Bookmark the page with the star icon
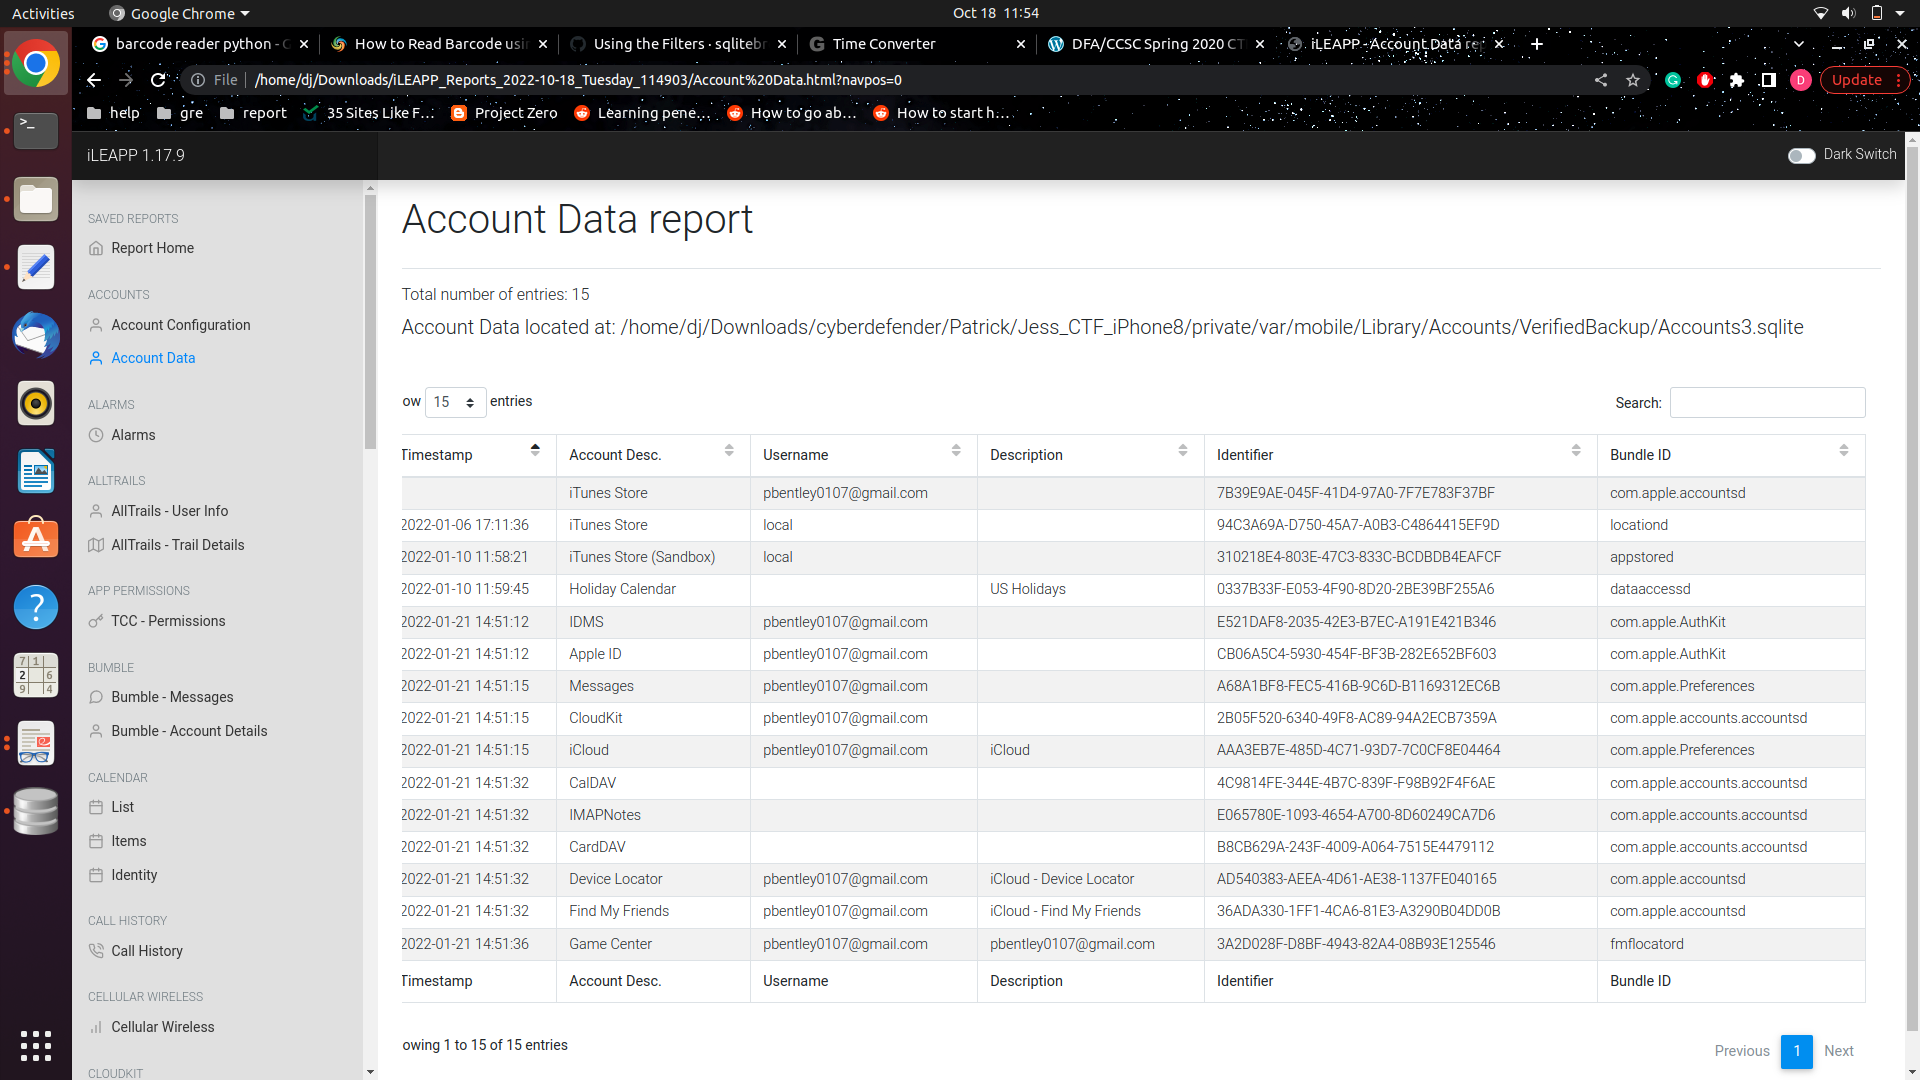 (x=1634, y=80)
